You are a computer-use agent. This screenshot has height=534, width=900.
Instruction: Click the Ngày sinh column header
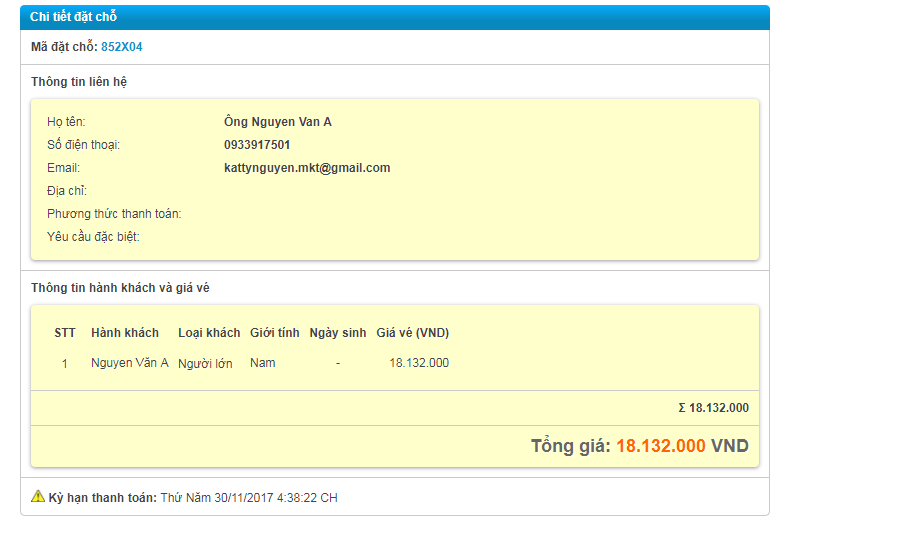338,333
